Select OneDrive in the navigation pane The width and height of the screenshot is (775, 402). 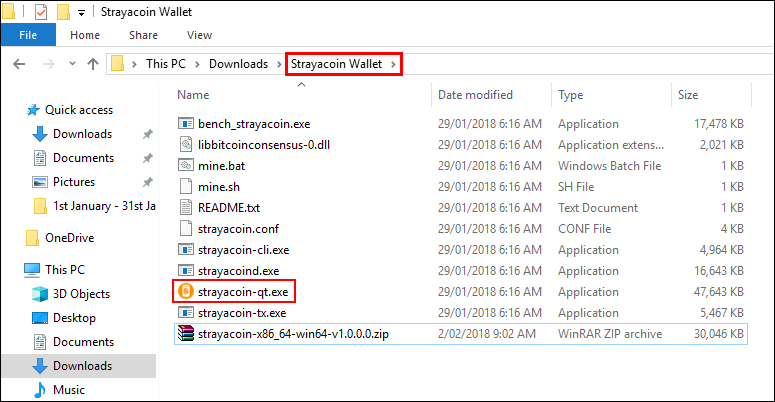click(x=70, y=238)
